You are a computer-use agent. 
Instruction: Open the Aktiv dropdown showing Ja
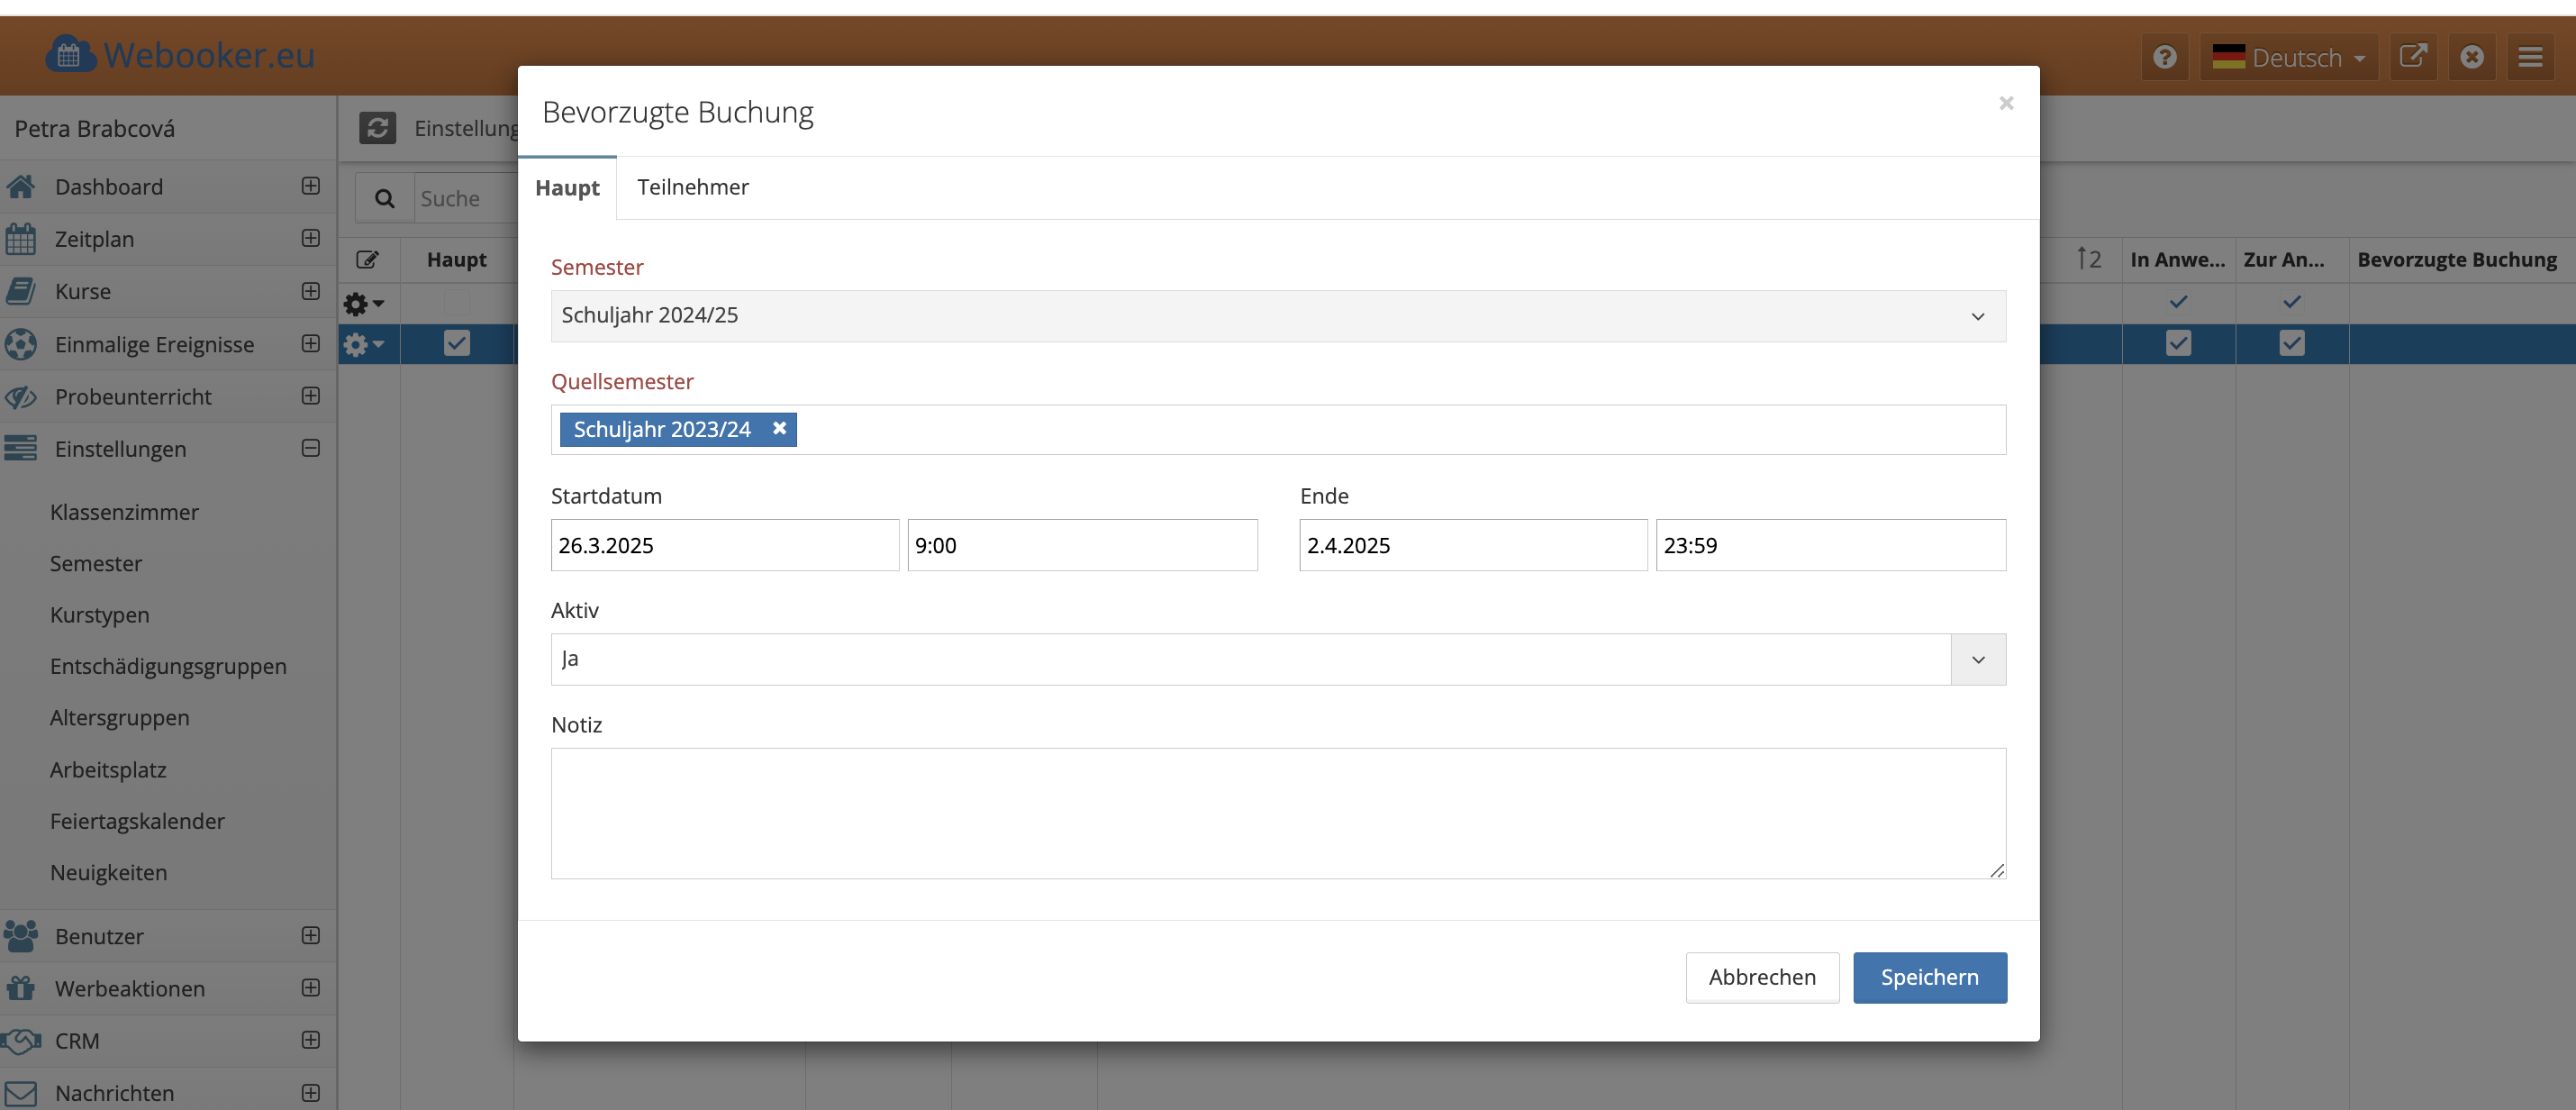[x=1277, y=659]
